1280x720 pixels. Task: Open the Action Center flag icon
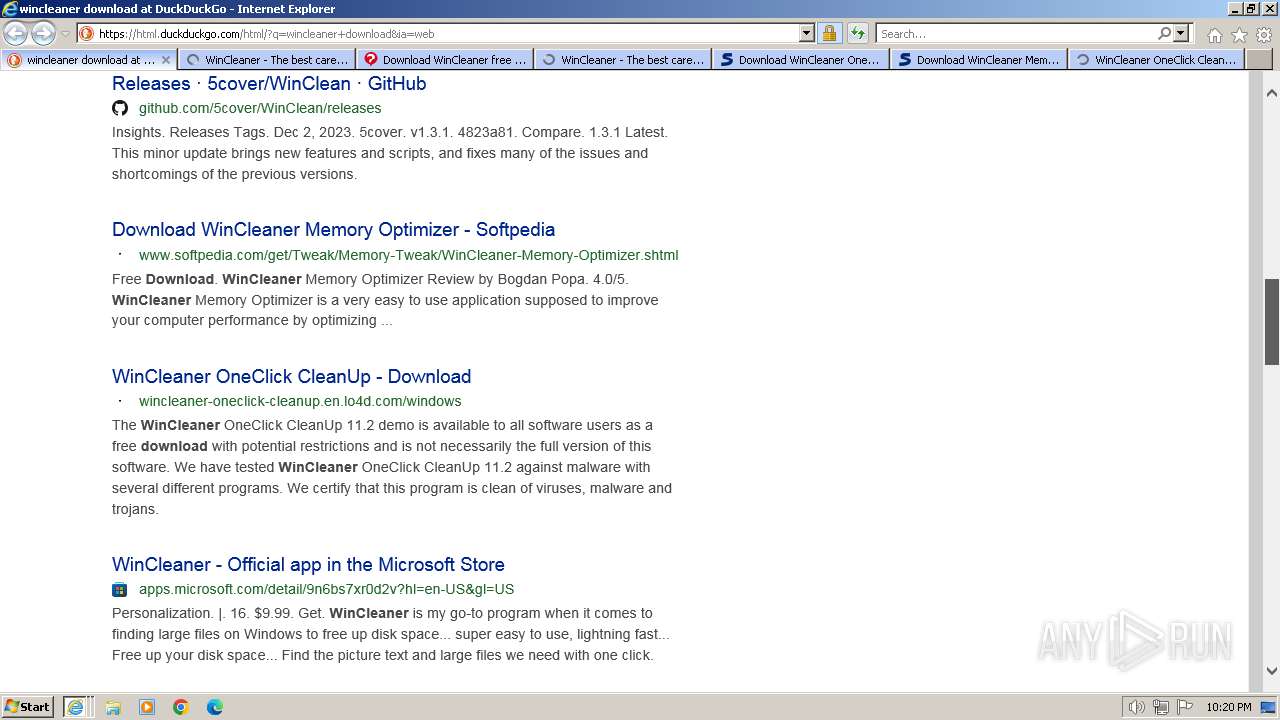(x=1183, y=707)
